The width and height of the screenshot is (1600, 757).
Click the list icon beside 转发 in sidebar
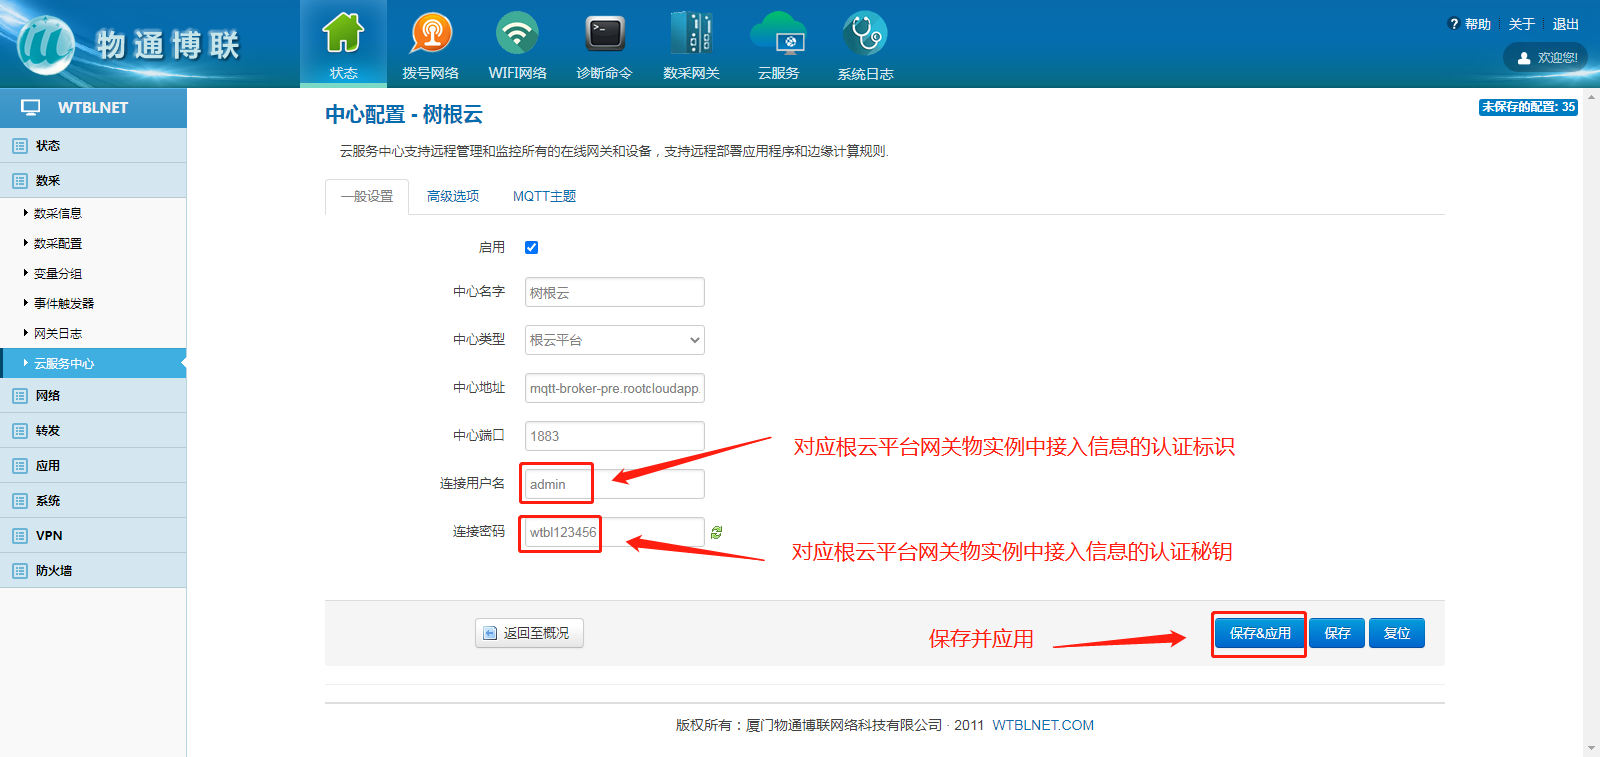point(20,431)
